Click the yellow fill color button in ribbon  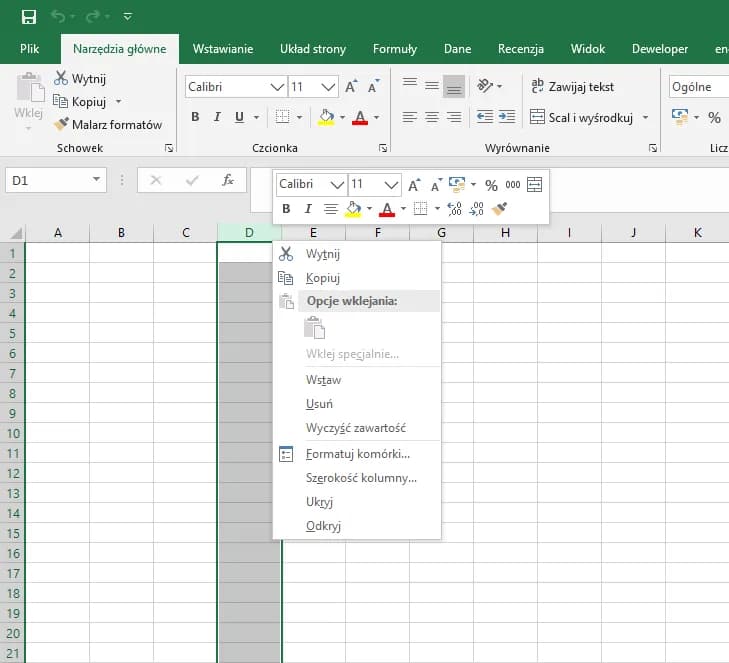pyautogui.click(x=326, y=117)
